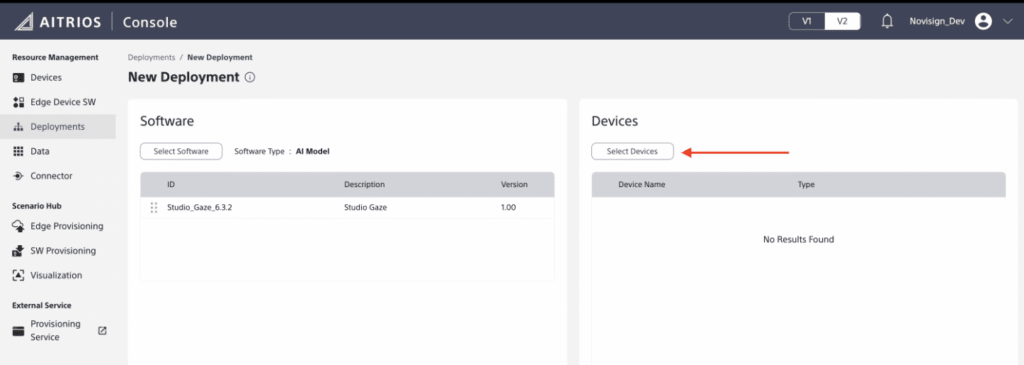
Task: Click the Visualization sidebar icon
Action: (18, 276)
